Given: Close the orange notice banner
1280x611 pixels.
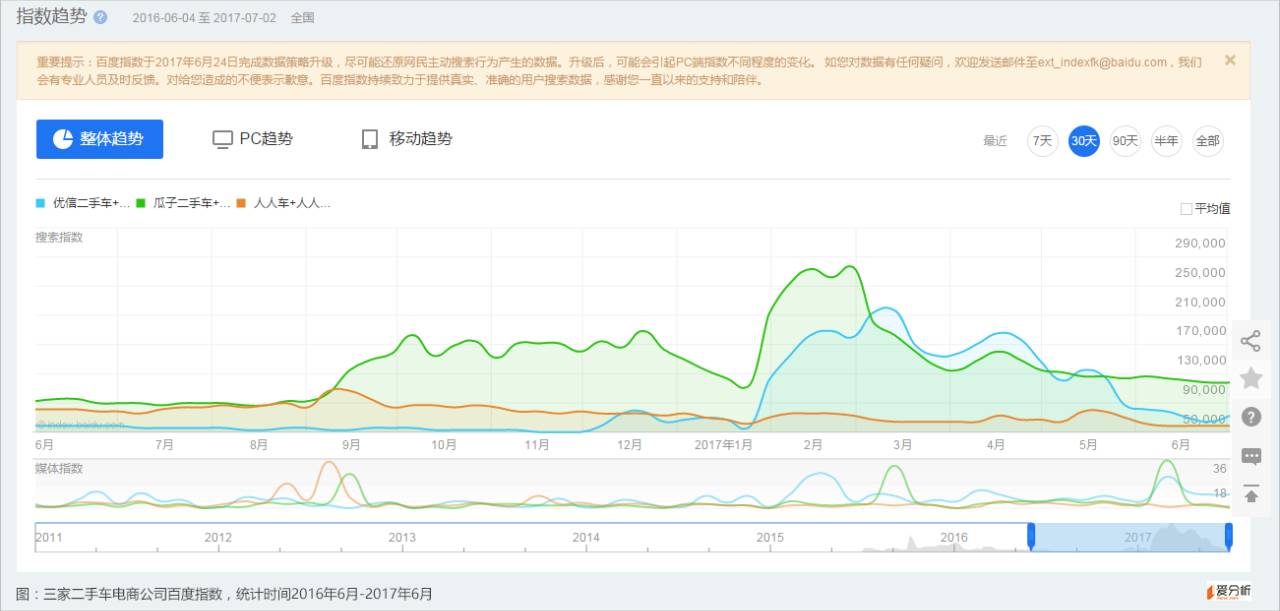Looking at the screenshot, I should pyautogui.click(x=1230, y=60).
